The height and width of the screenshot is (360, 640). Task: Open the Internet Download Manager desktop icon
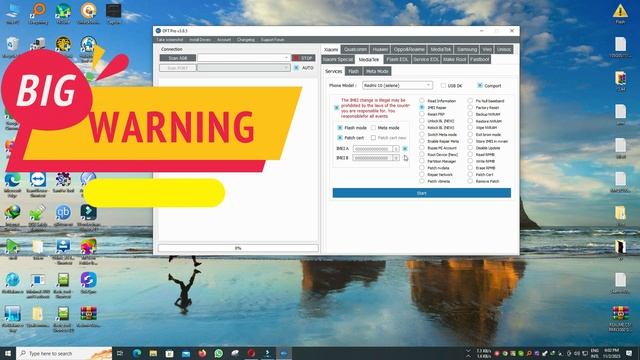(12, 216)
